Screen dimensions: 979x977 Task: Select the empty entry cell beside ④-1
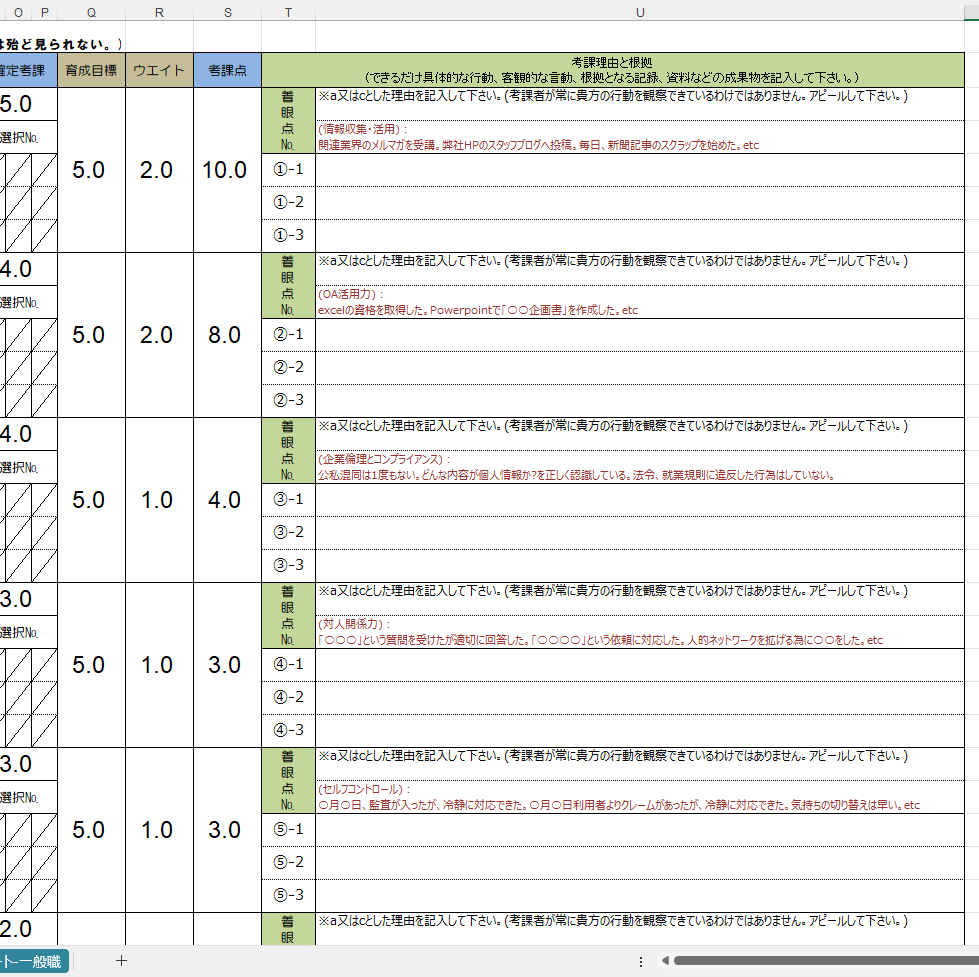[x=640, y=665]
